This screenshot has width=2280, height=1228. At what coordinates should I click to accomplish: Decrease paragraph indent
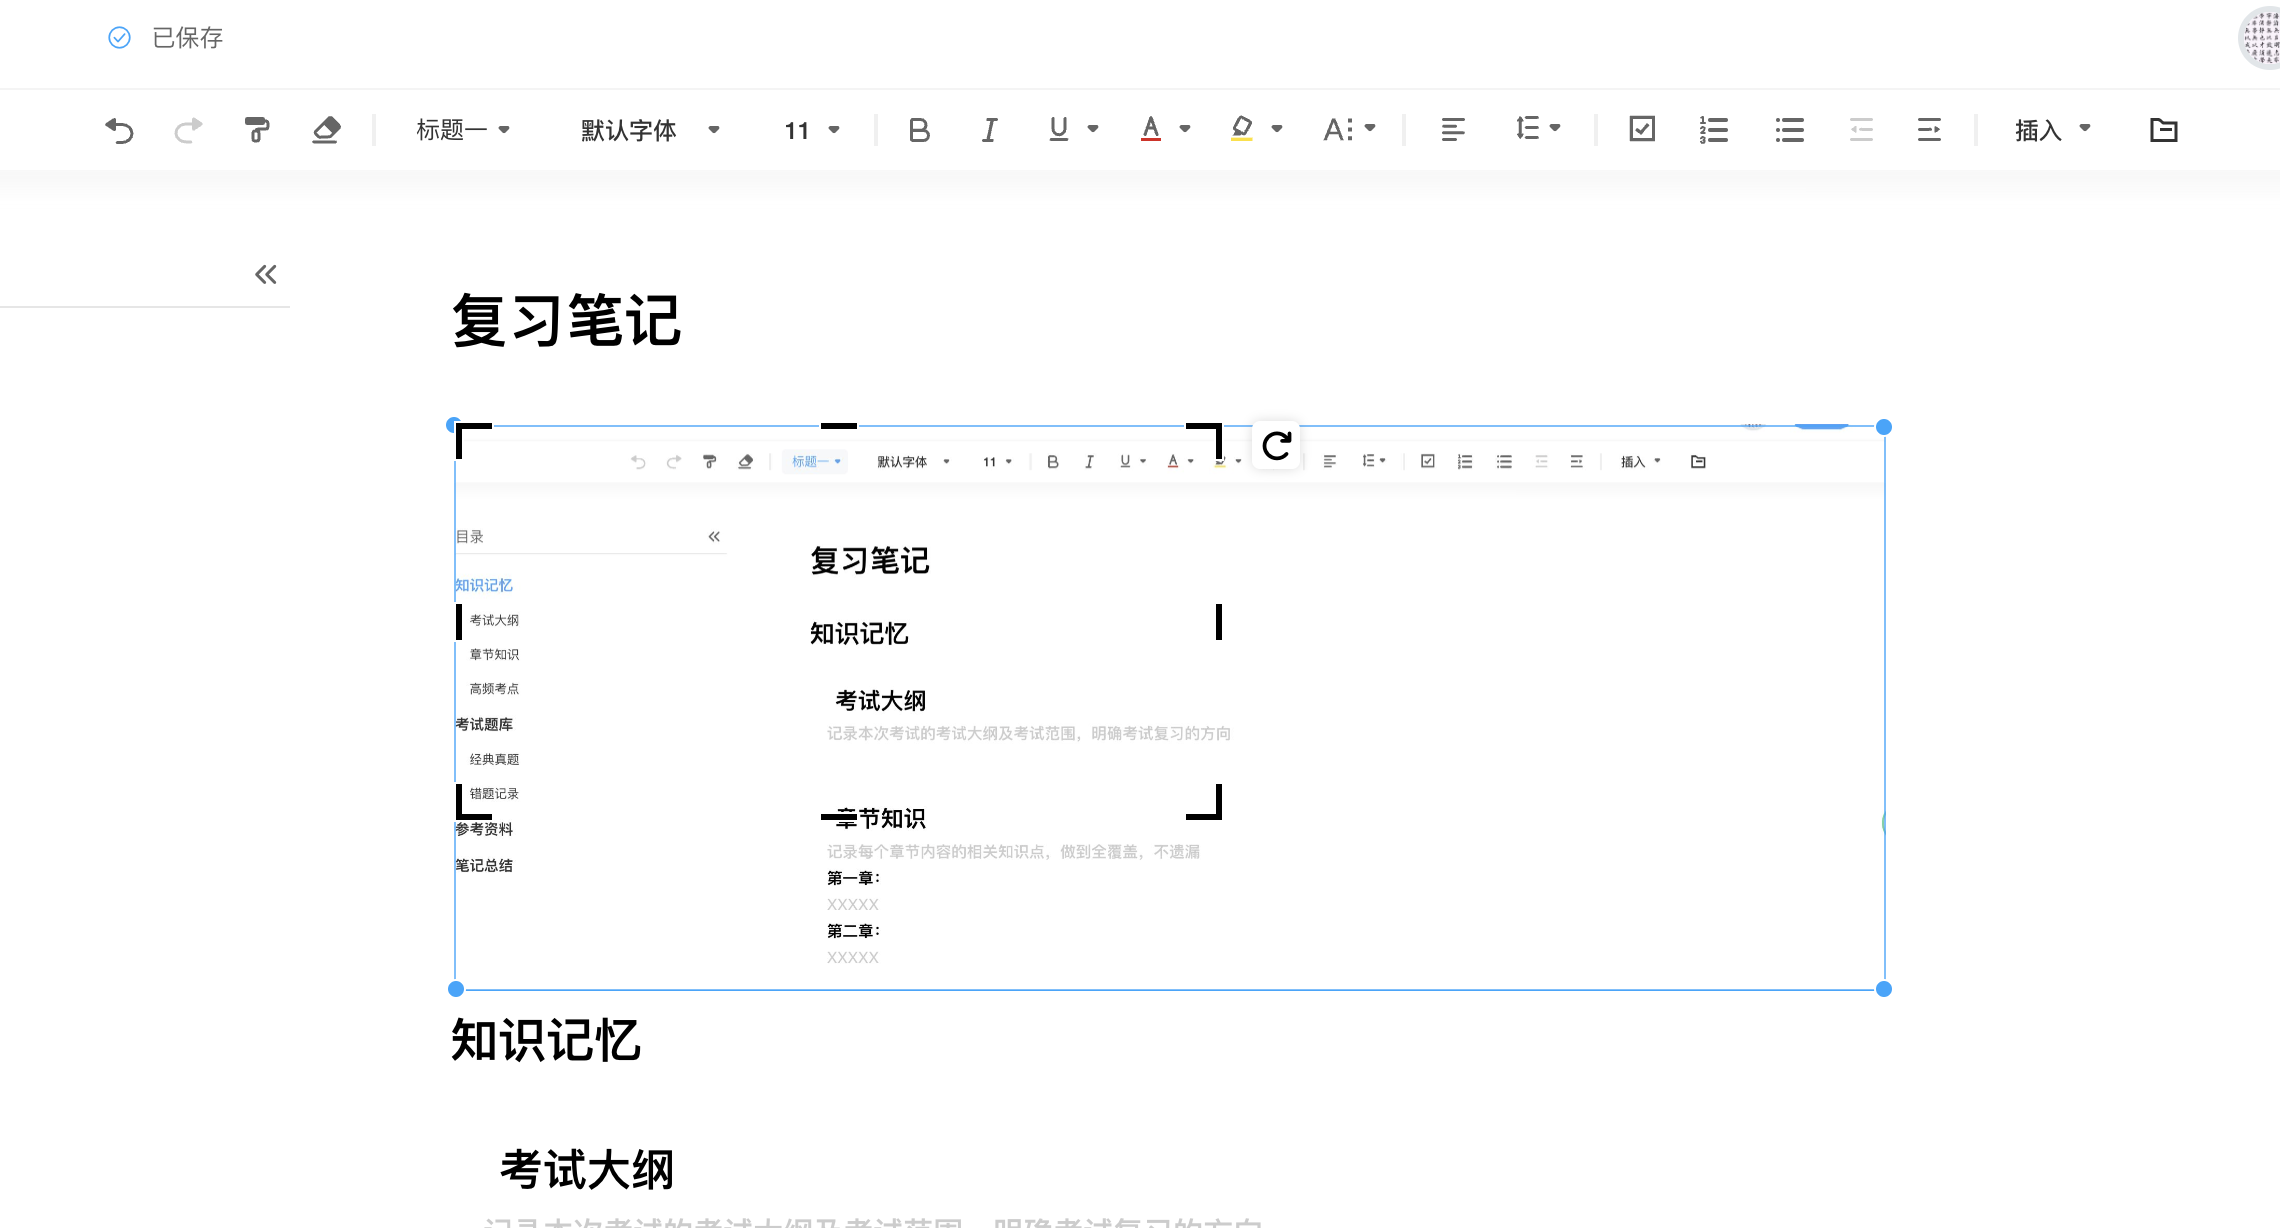coord(1861,130)
